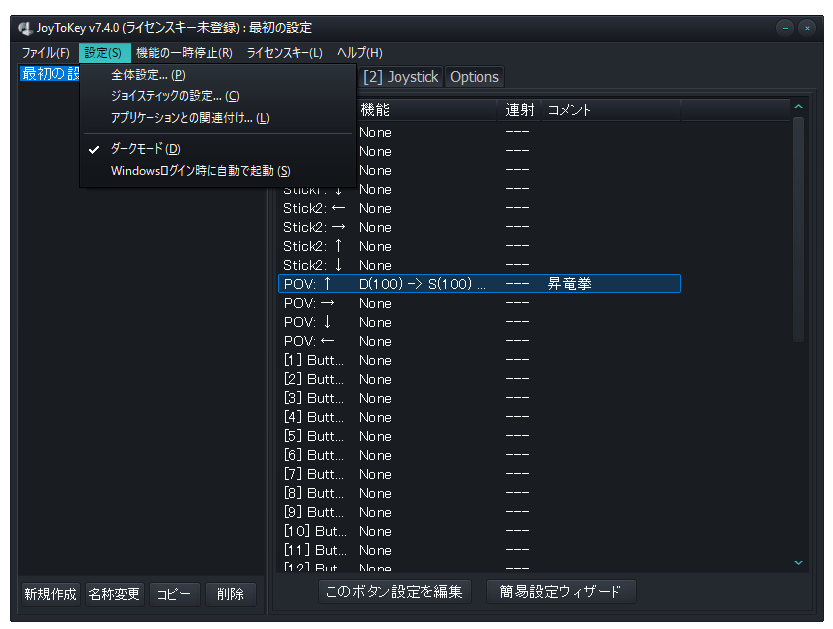Click このボタン設定を編集 button
Viewport: 833px width, 629px height.
[x=394, y=592]
